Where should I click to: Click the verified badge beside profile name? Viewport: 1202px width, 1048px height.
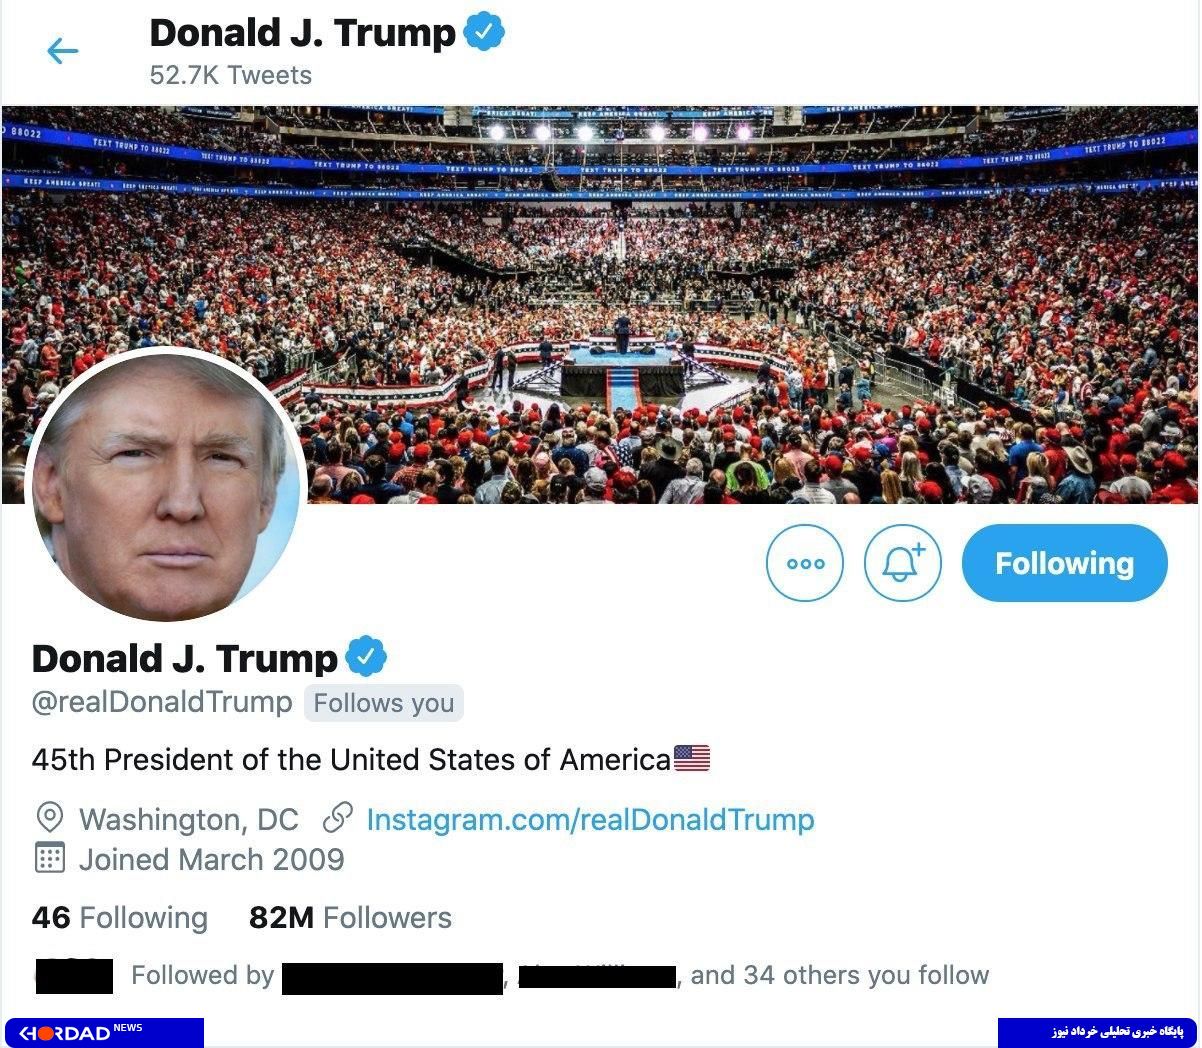pyautogui.click(x=366, y=657)
